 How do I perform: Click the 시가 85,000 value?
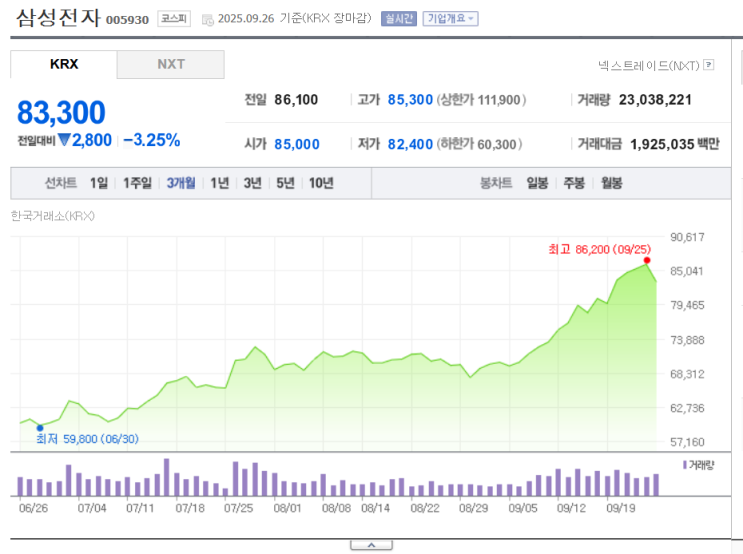297,144
